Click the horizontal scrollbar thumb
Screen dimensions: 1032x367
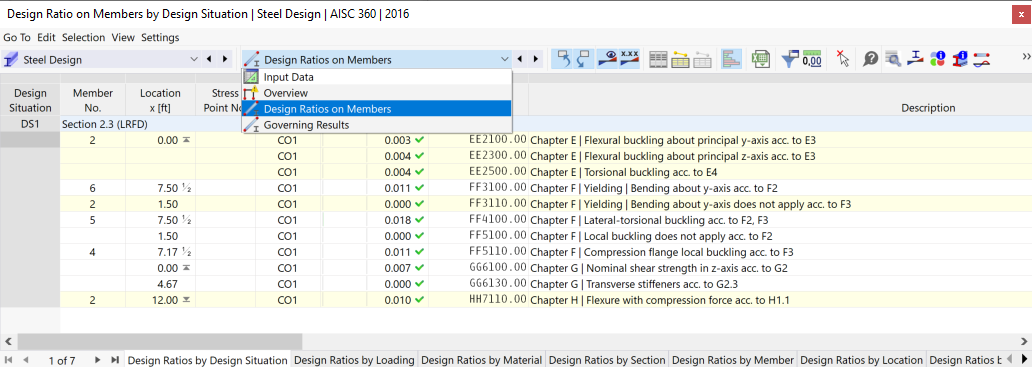(x=160, y=341)
